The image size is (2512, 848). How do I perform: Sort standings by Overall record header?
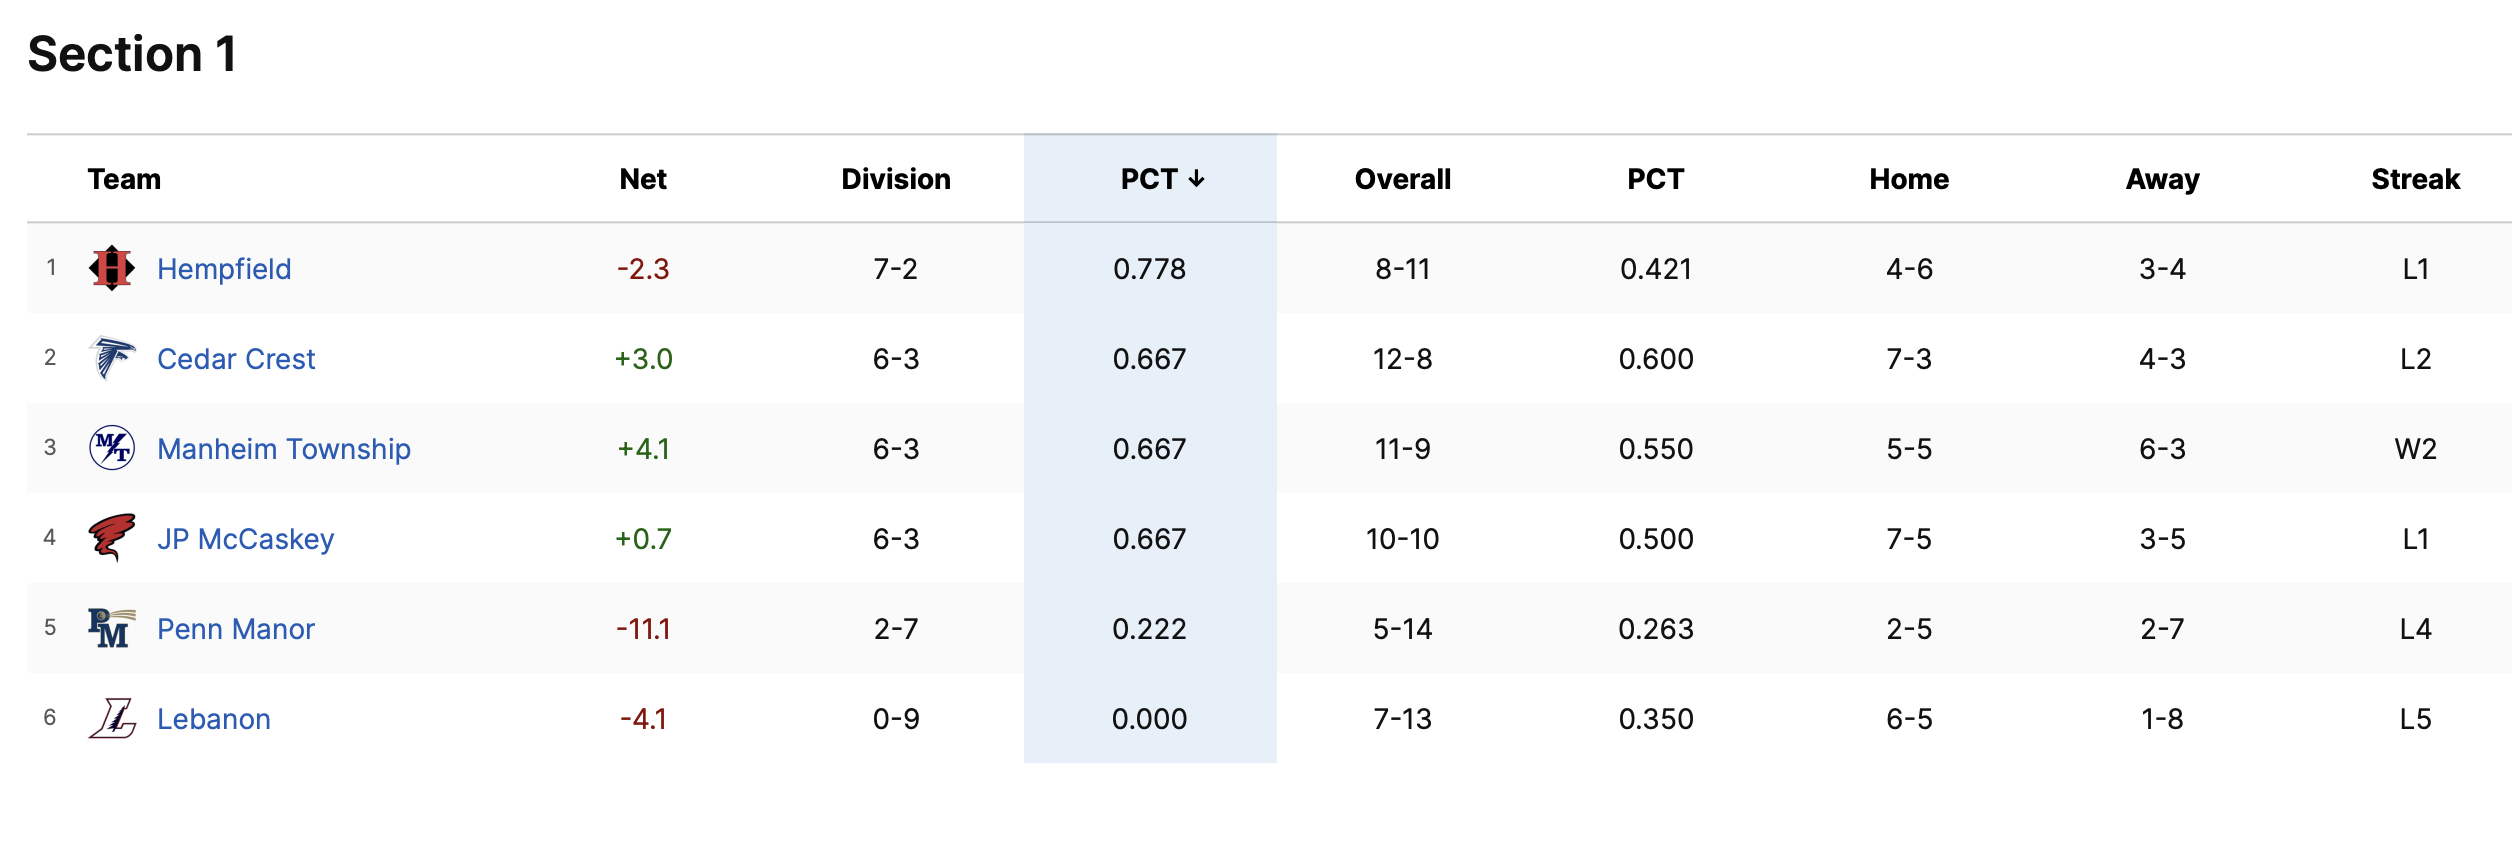(1403, 179)
